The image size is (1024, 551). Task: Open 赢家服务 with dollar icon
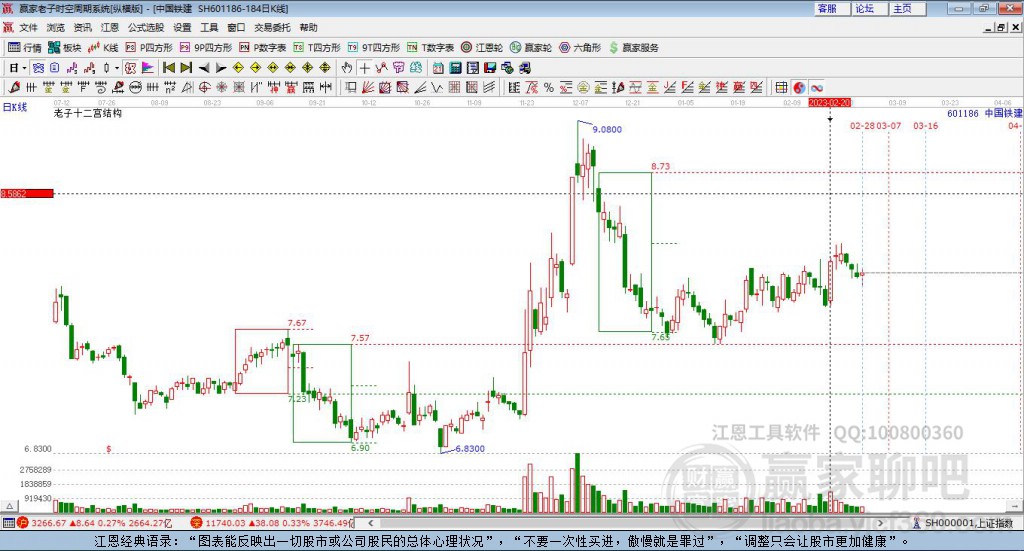(x=633, y=48)
